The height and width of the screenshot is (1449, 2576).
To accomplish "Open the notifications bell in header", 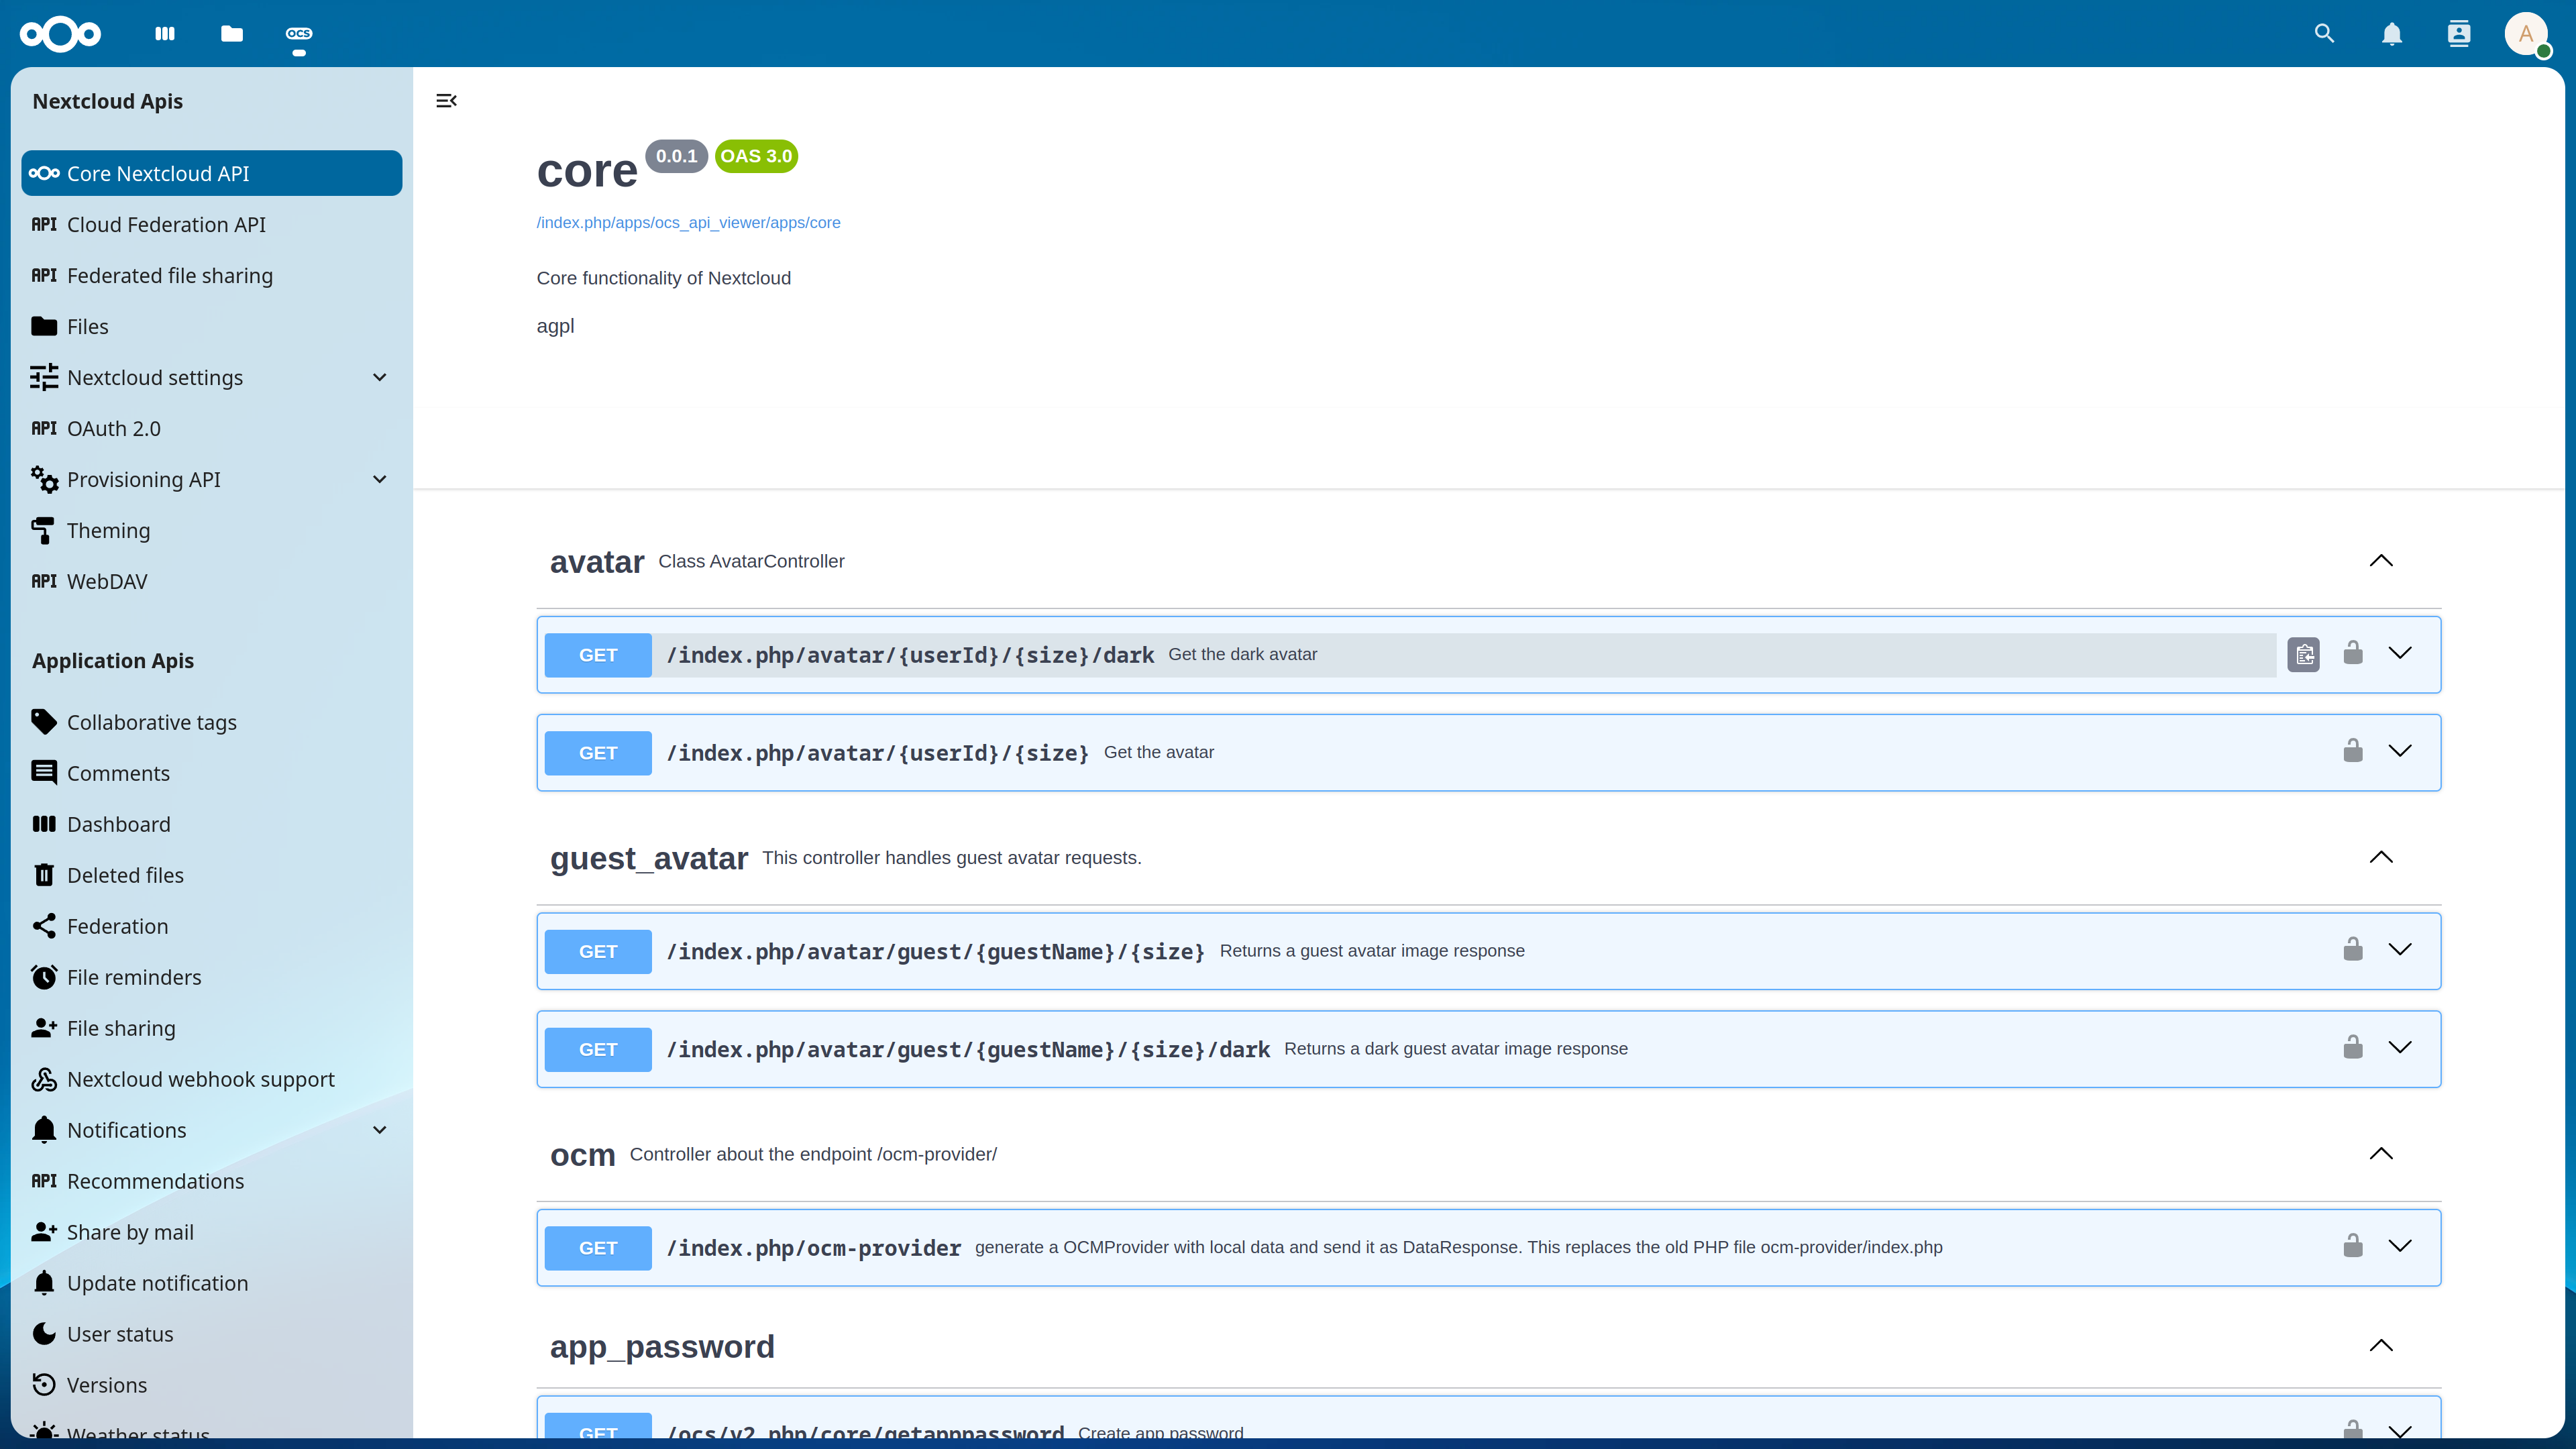I will pyautogui.click(x=2392, y=34).
